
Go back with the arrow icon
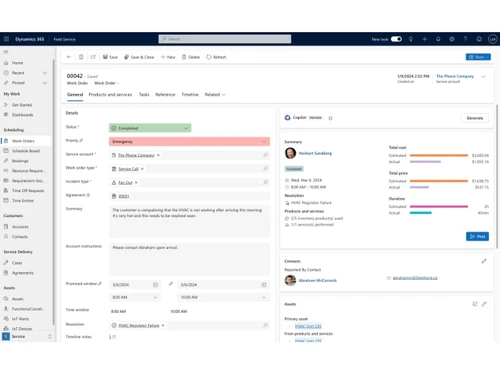coord(69,57)
